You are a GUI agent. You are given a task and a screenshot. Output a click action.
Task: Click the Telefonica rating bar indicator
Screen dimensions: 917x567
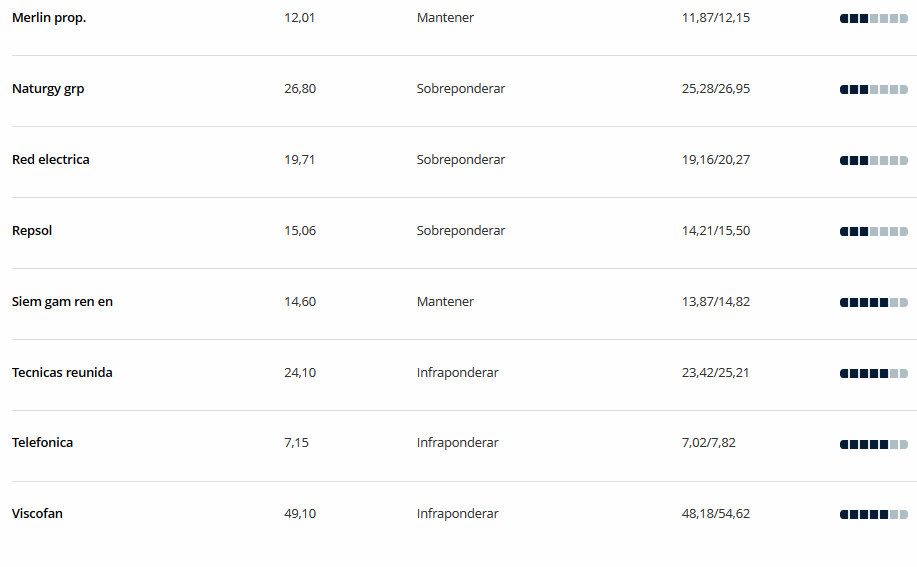pos(874,444)
